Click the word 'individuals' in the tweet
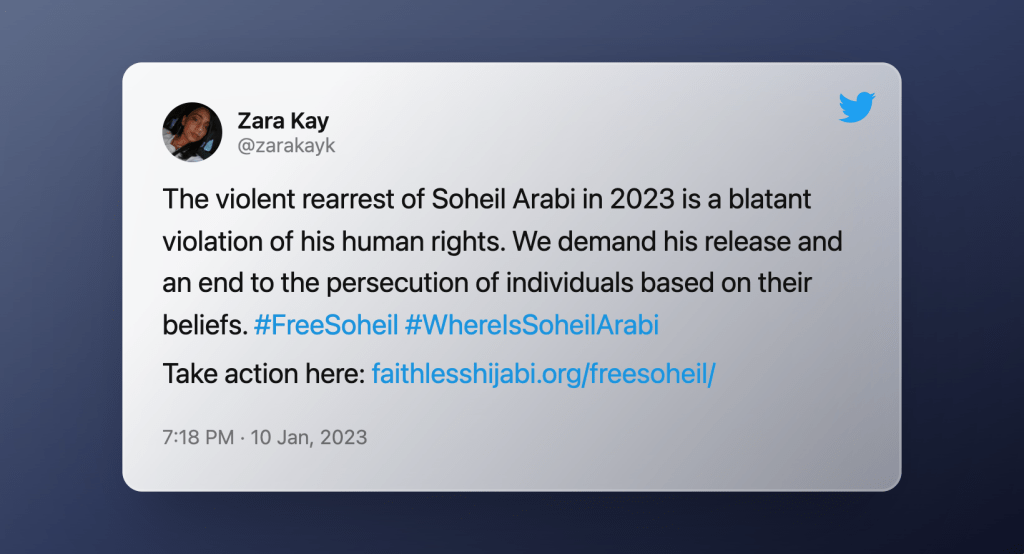This screenshot has height=554, width=1024. point(570,283)
